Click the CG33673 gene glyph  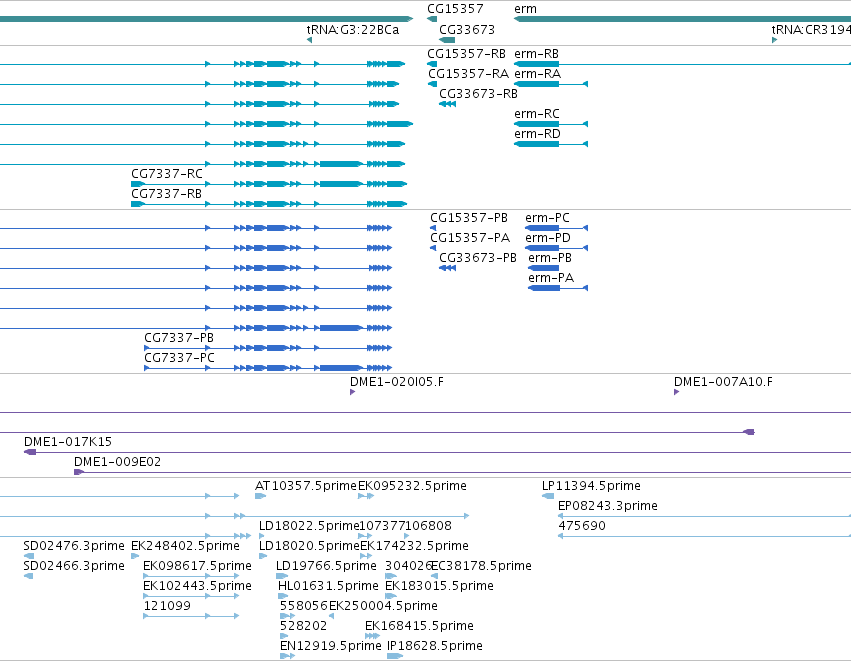coord(447,40)
